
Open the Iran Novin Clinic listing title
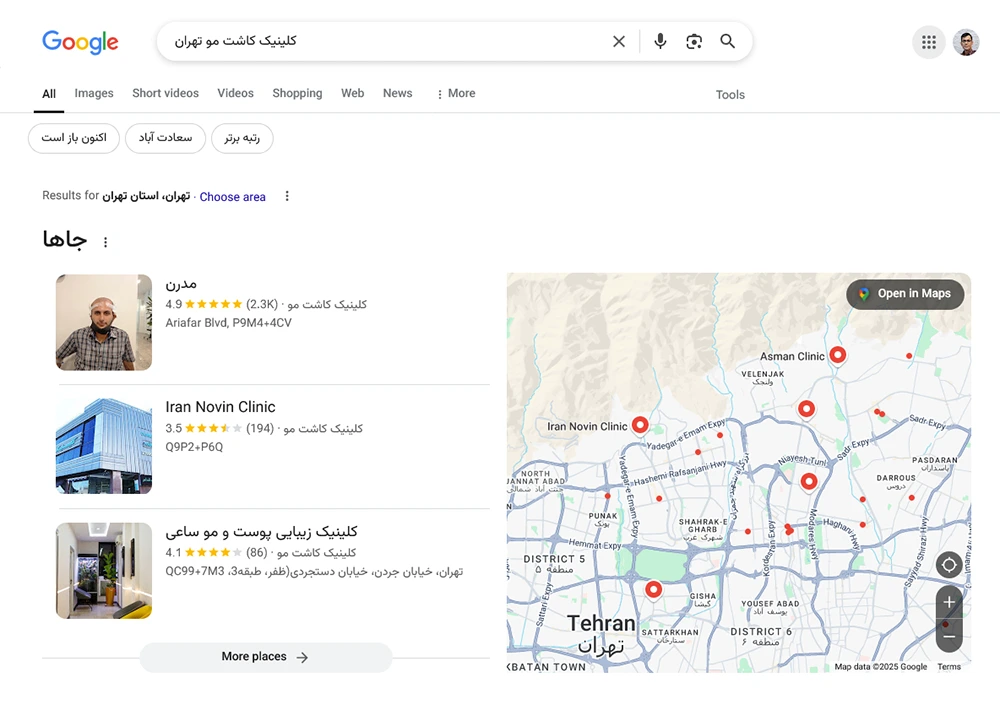pos(221,407)
